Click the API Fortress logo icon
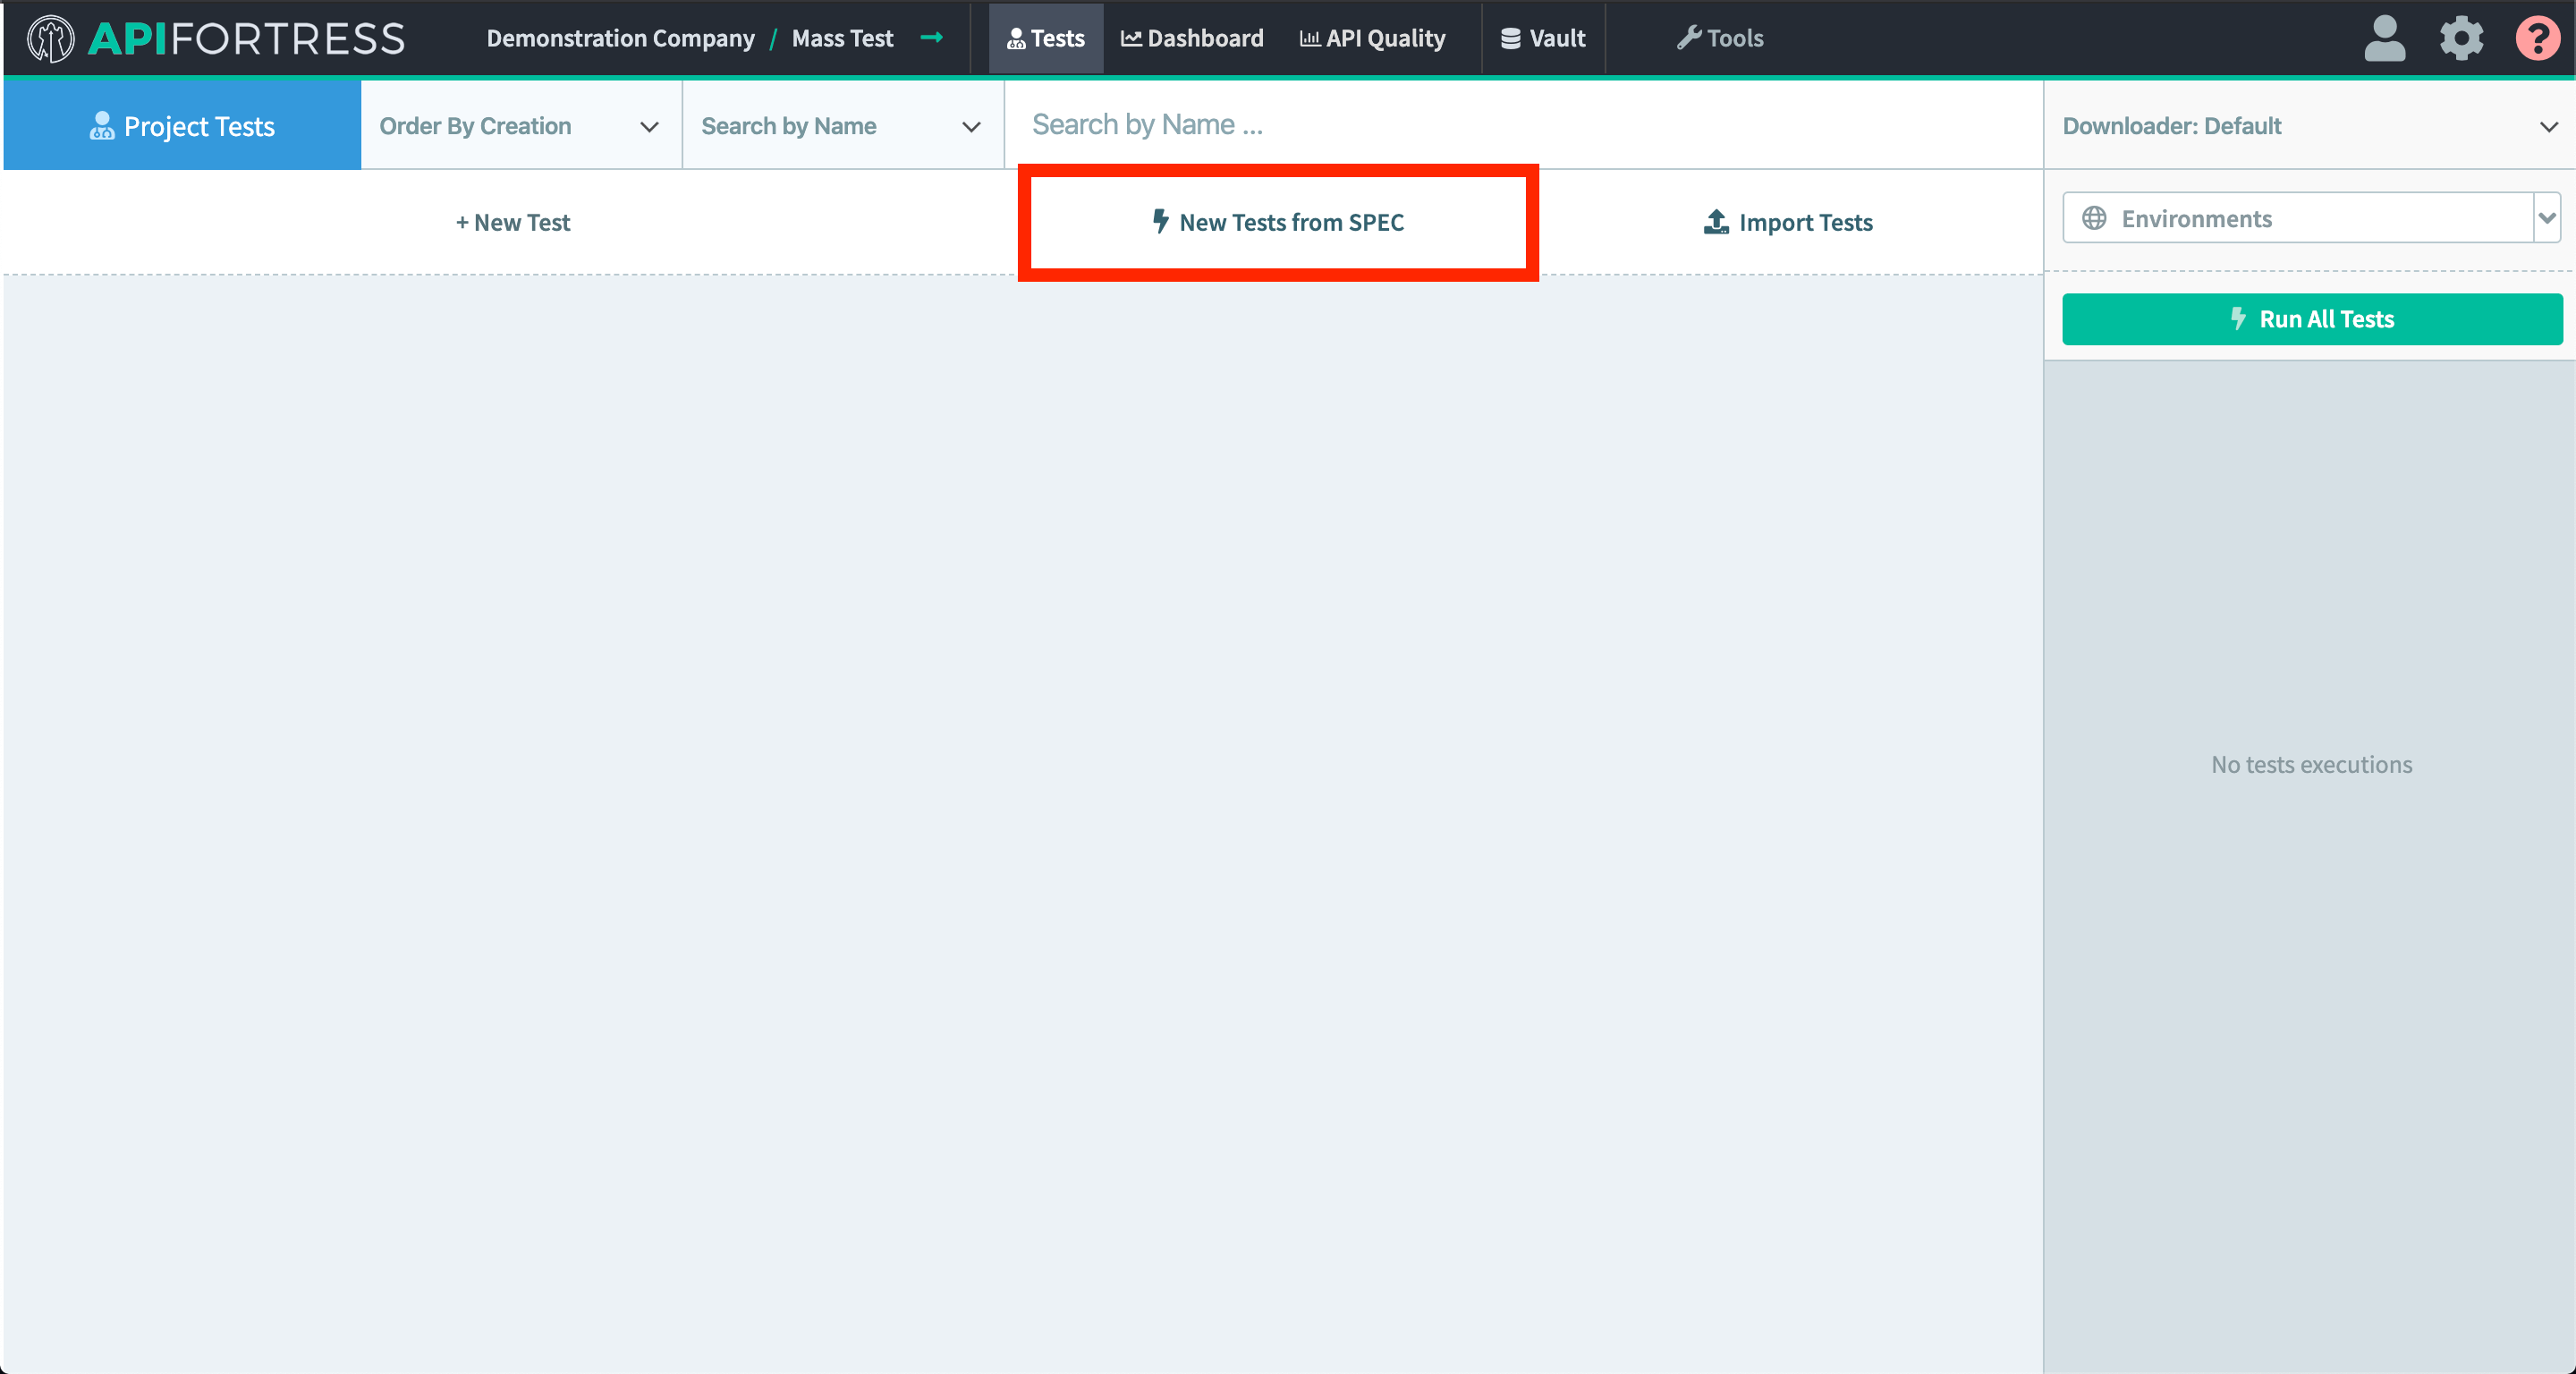Screen dimensions: 2576x1374 coord(50,39)
